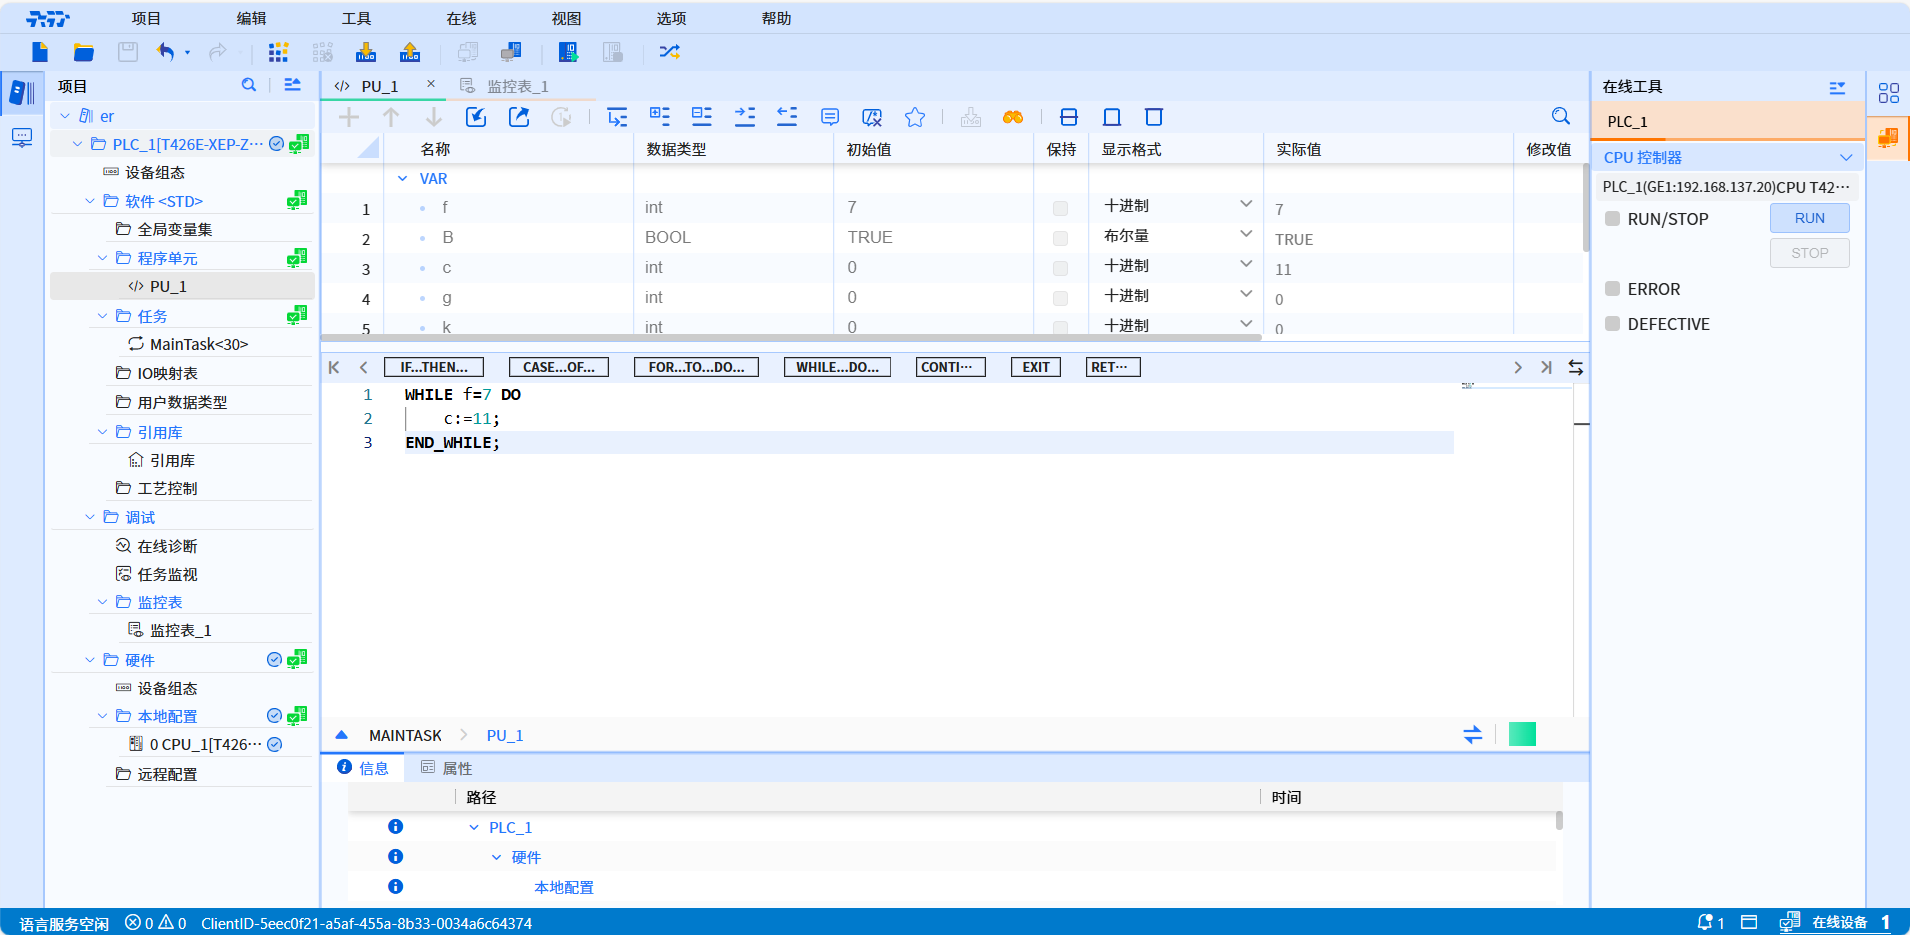Select MainTask<30> in the project tree
Viewport: 1910px width, 935px height.
click(198, 344)
